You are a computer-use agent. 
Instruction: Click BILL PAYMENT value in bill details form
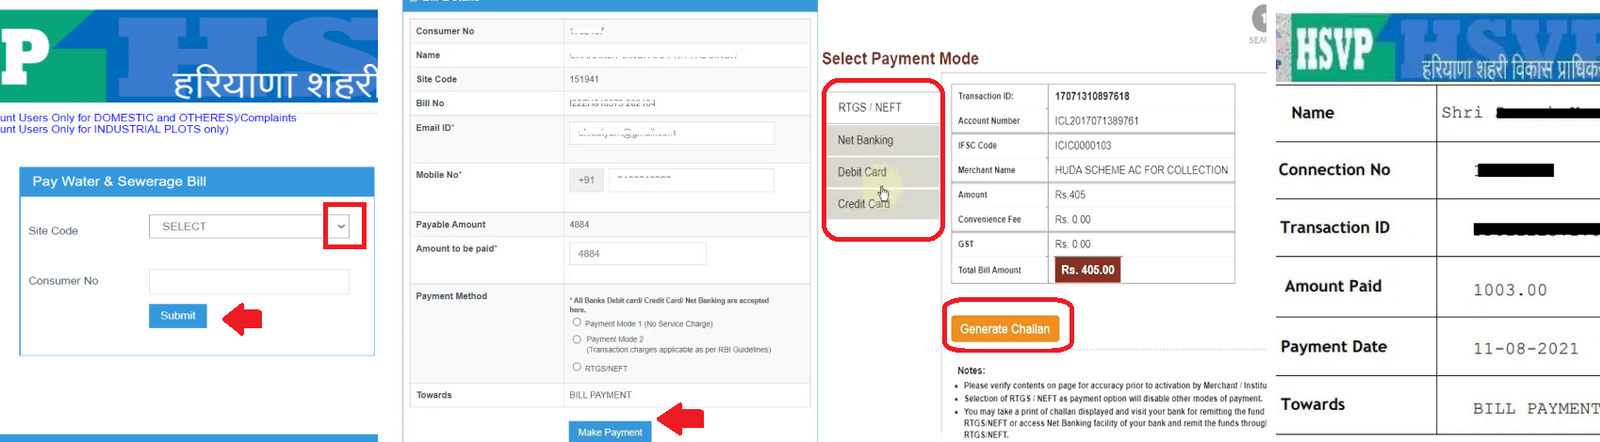pos(600,395)
